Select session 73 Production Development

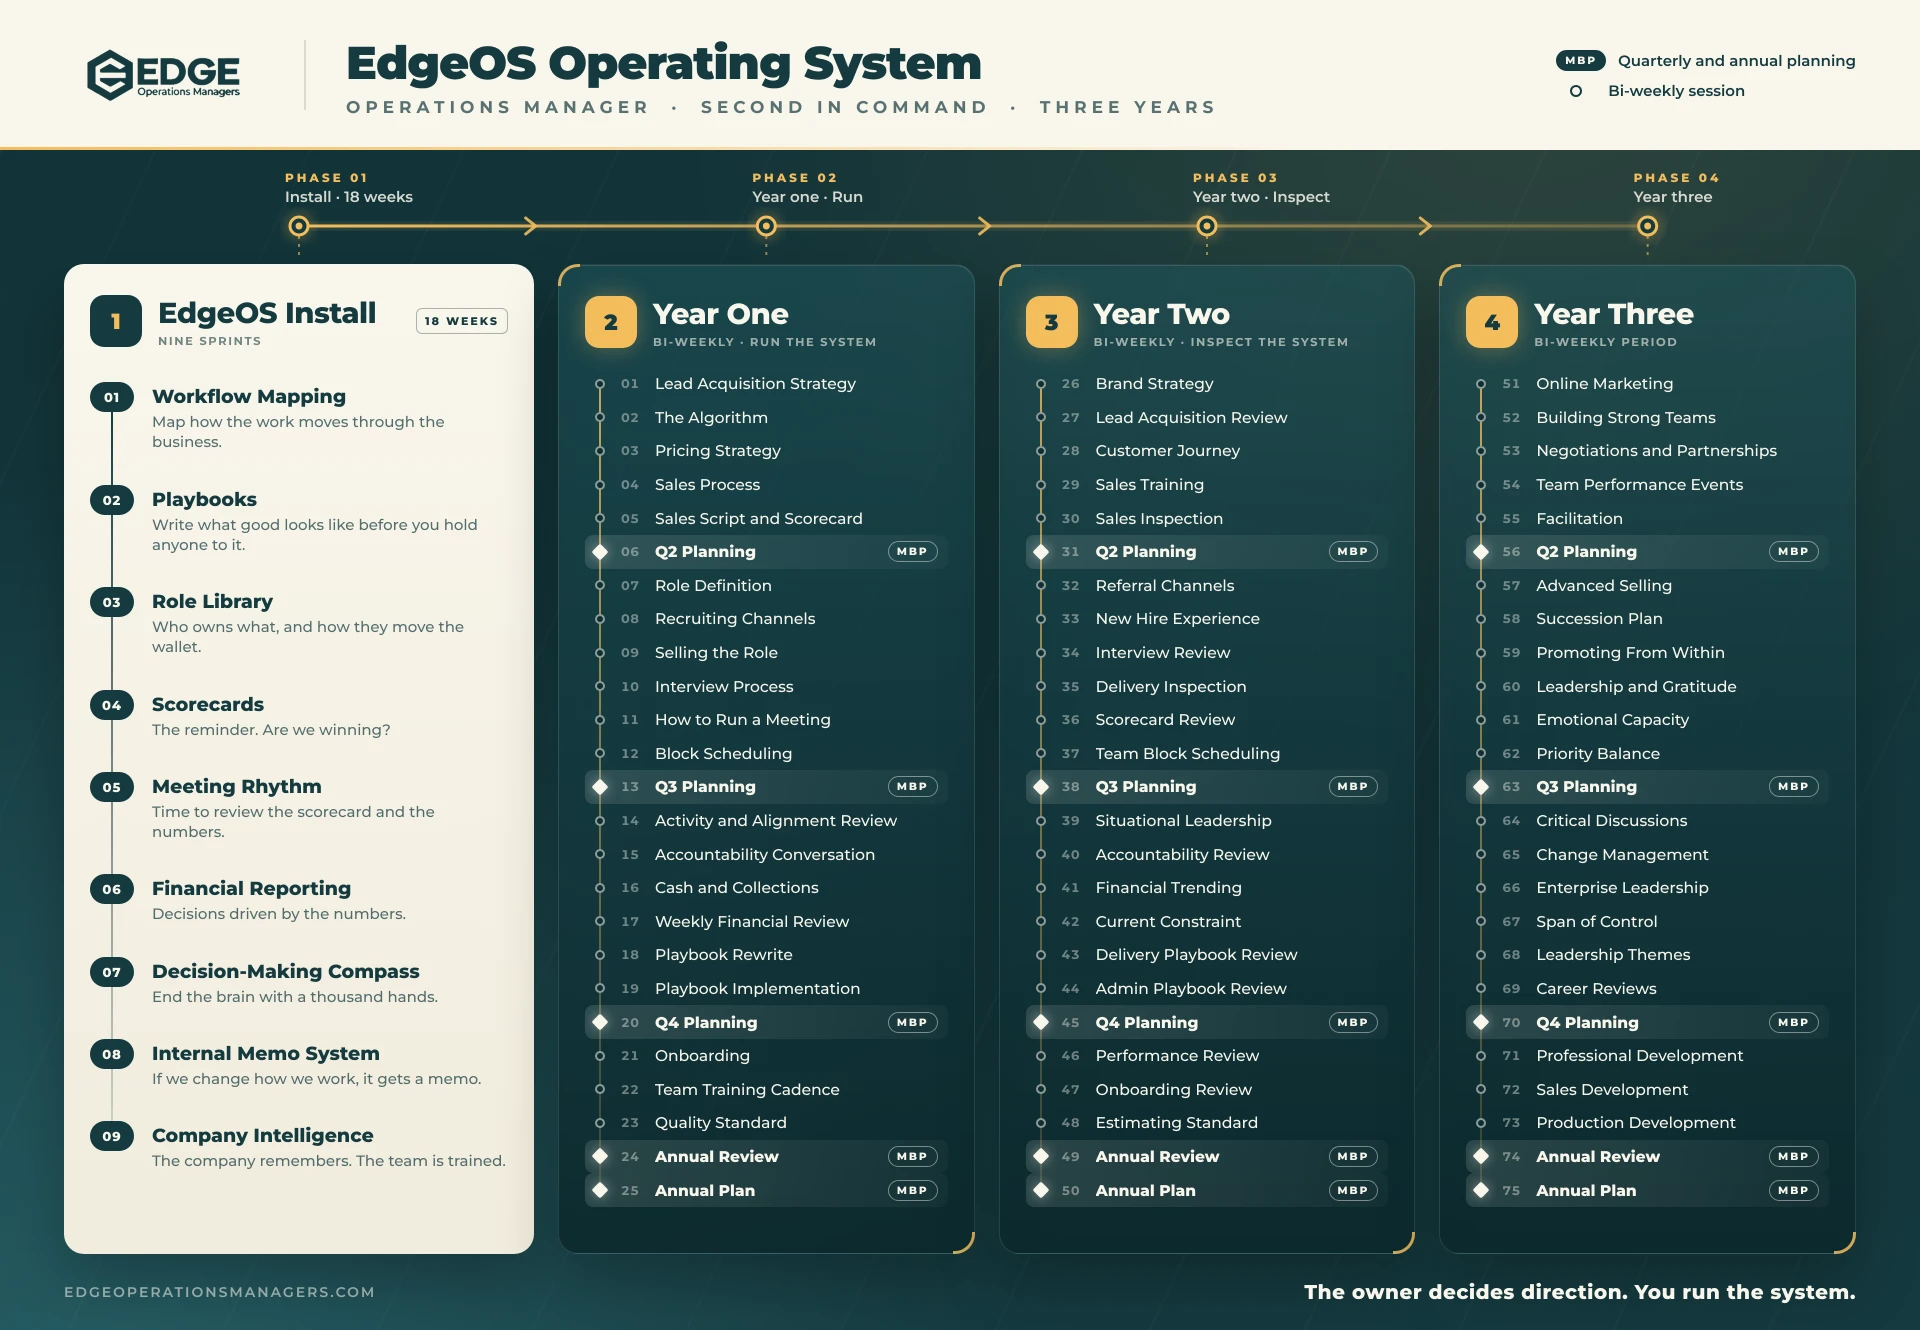(1647, 1123)
